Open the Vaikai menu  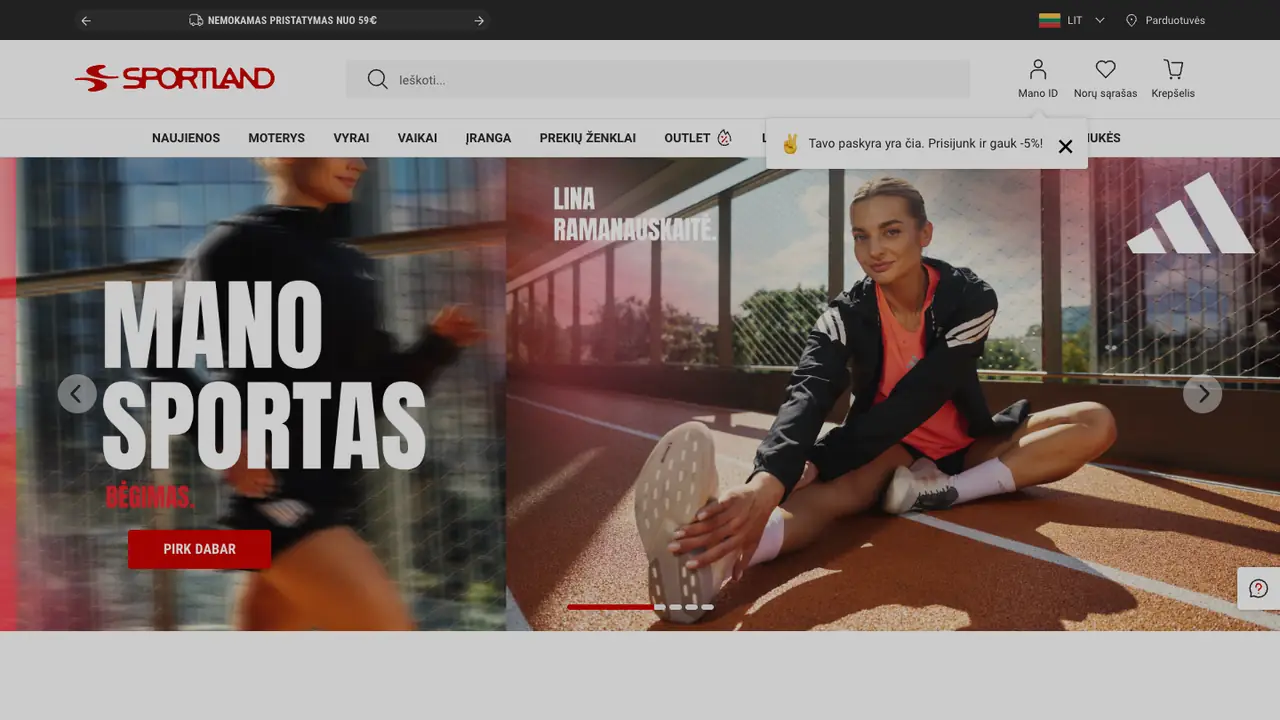tap(417, 138)
